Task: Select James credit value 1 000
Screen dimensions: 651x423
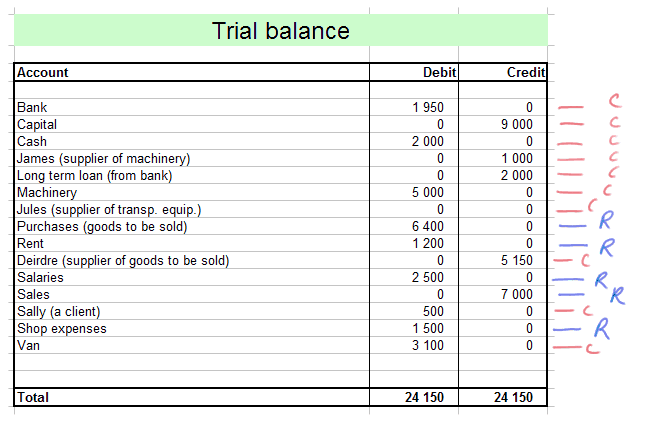Action: tap(503, 158)
